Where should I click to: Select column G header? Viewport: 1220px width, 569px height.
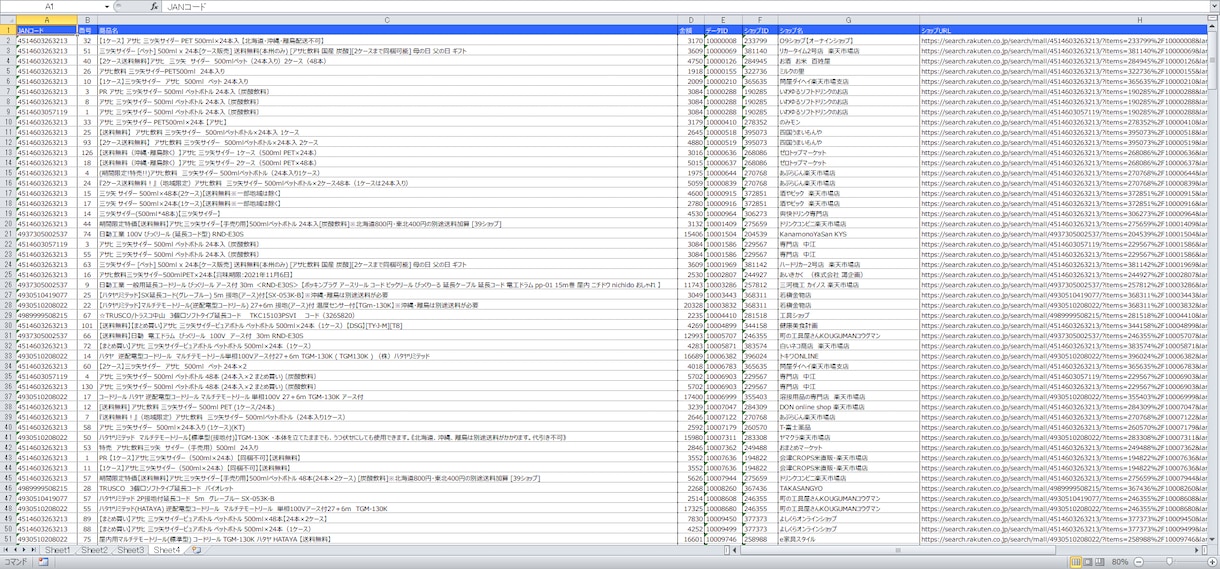pos(848,20)
